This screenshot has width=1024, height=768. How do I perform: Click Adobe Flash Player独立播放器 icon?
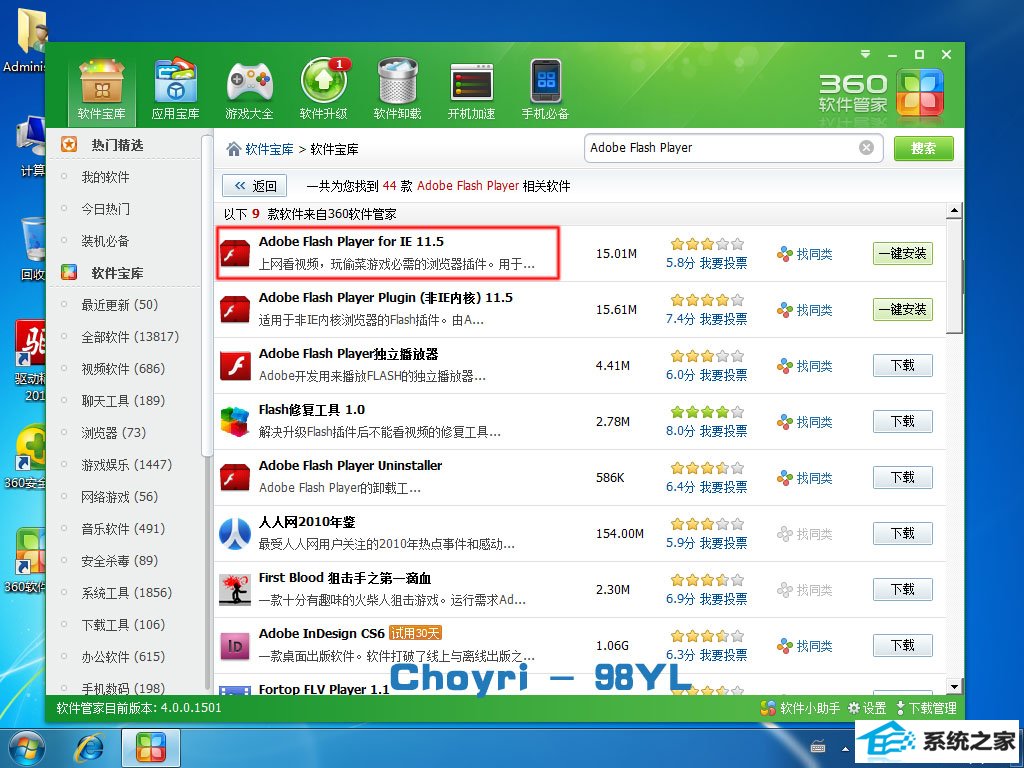[x=234, y=366]
